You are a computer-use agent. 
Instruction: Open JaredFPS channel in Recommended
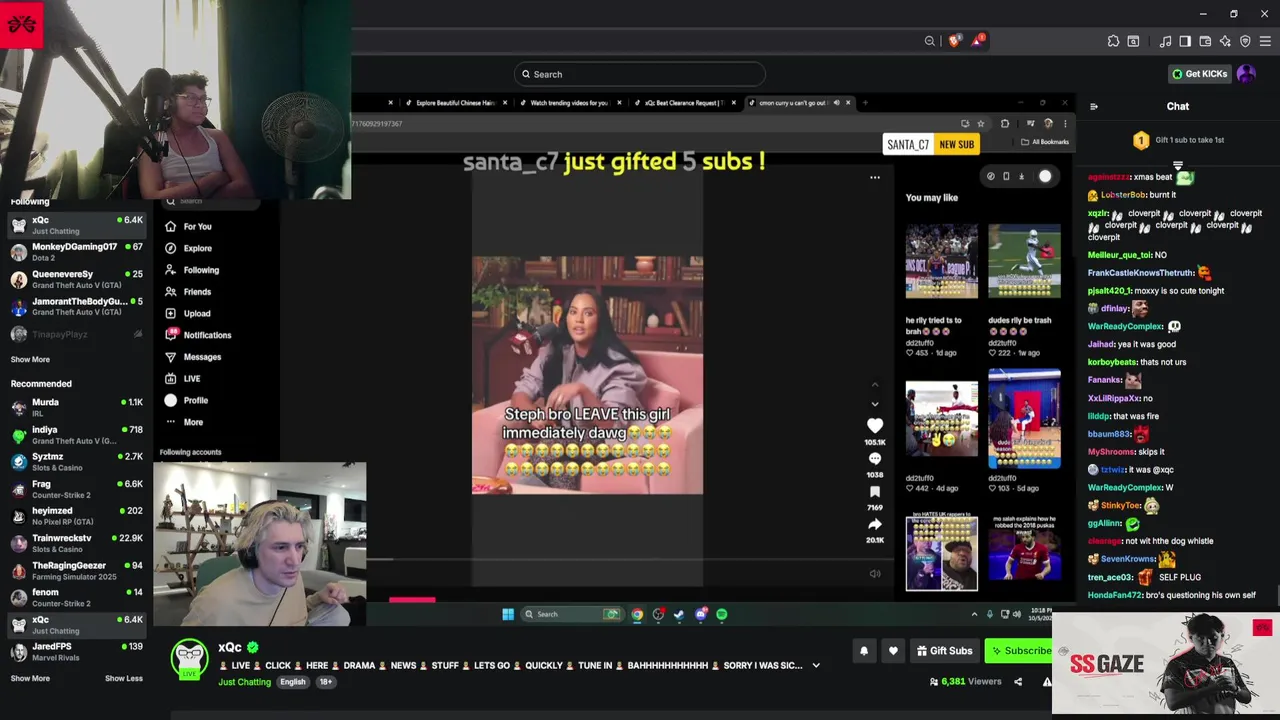[x=76, y=652]
